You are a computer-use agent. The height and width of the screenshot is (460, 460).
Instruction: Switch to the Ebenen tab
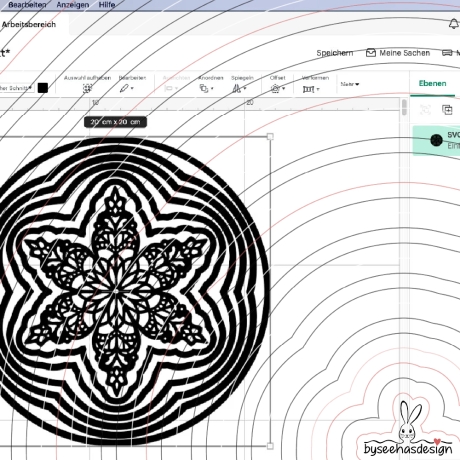tap(432, 83)
